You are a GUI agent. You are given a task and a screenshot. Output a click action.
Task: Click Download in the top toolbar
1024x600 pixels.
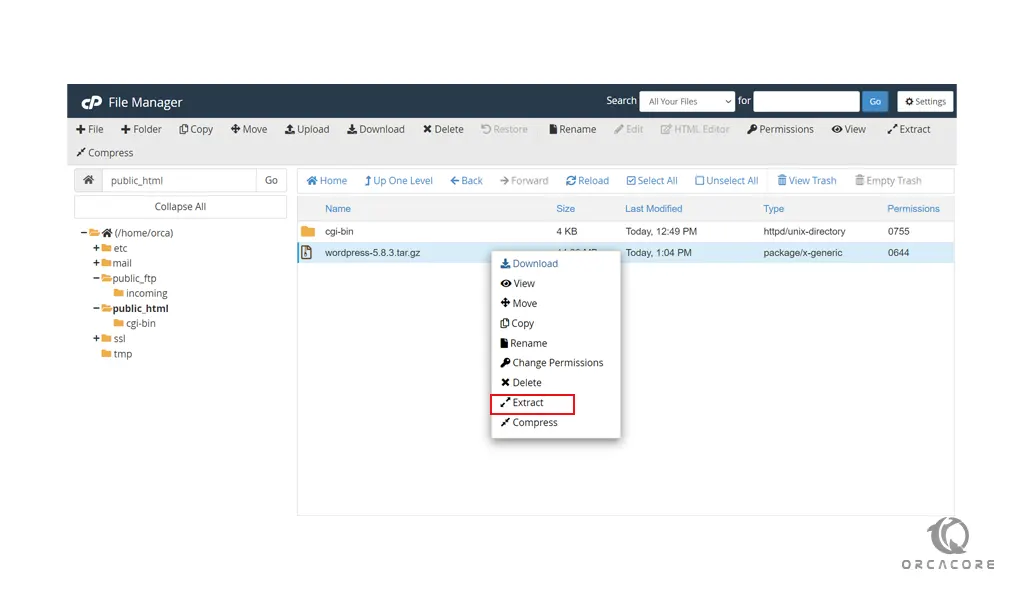pos(376,129)
